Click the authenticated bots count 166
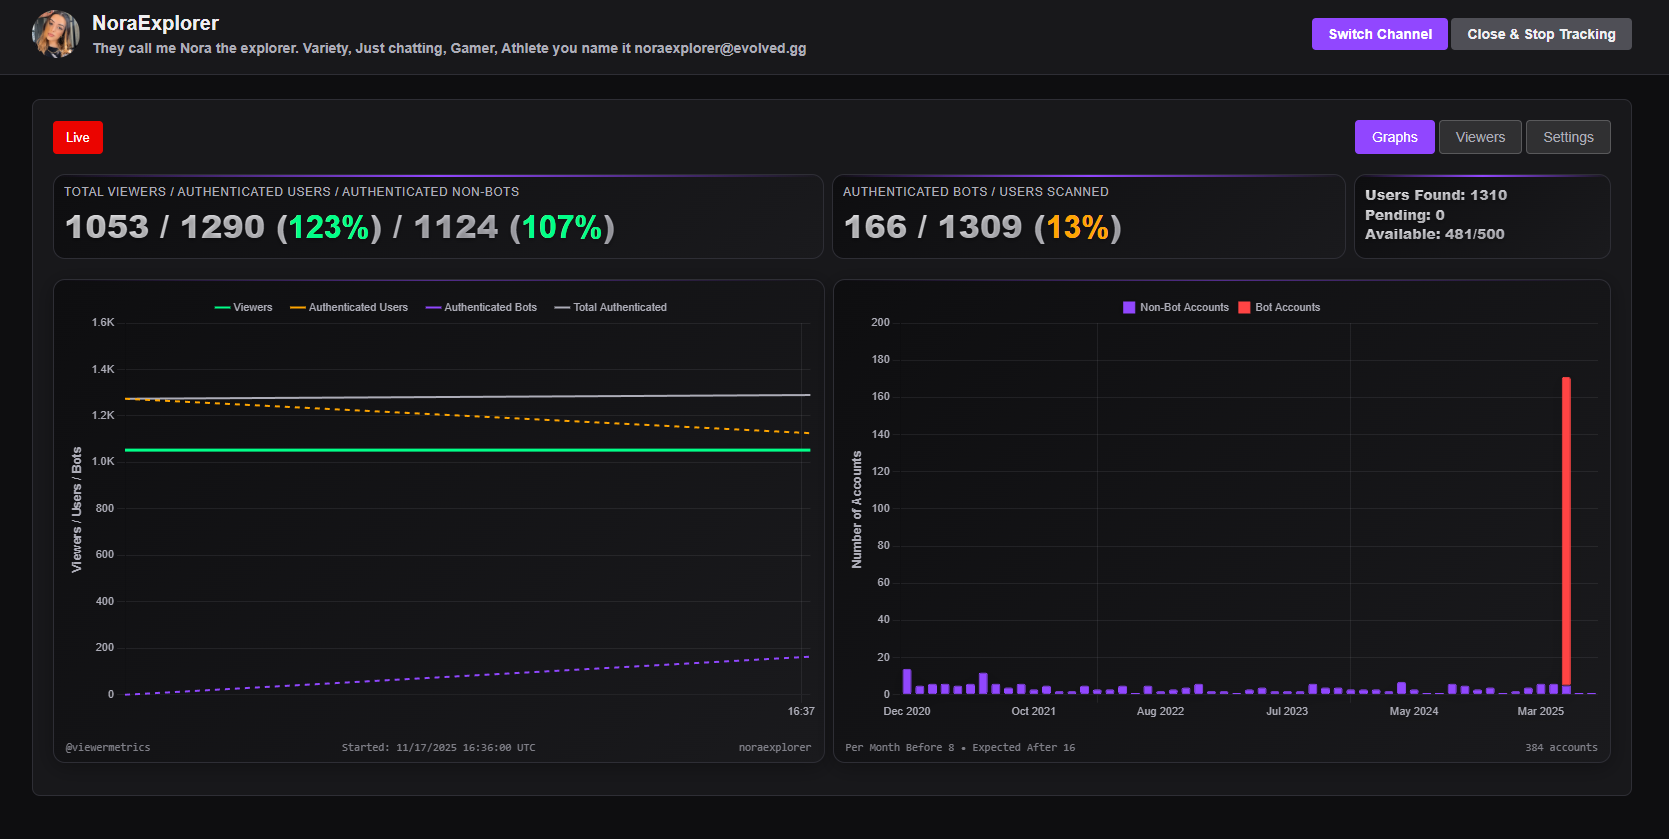Screen dimensions: 1669x839 pyautogui.click(x=875, y=227)
